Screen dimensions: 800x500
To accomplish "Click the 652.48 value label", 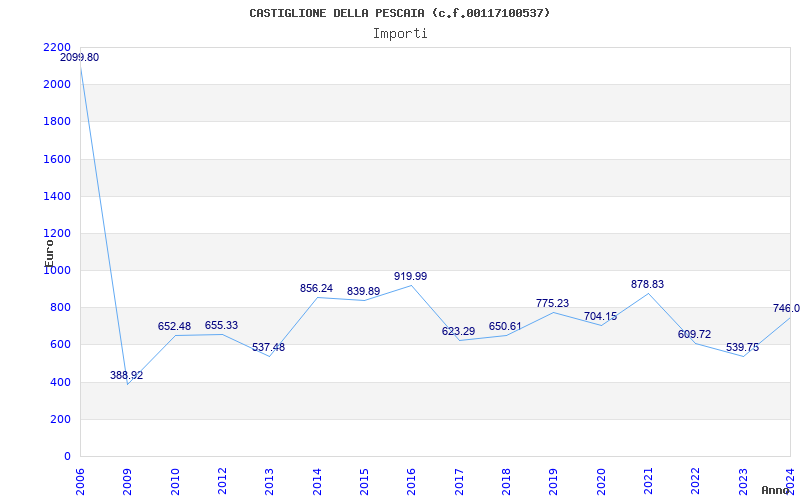I will (x=174, y=327).
